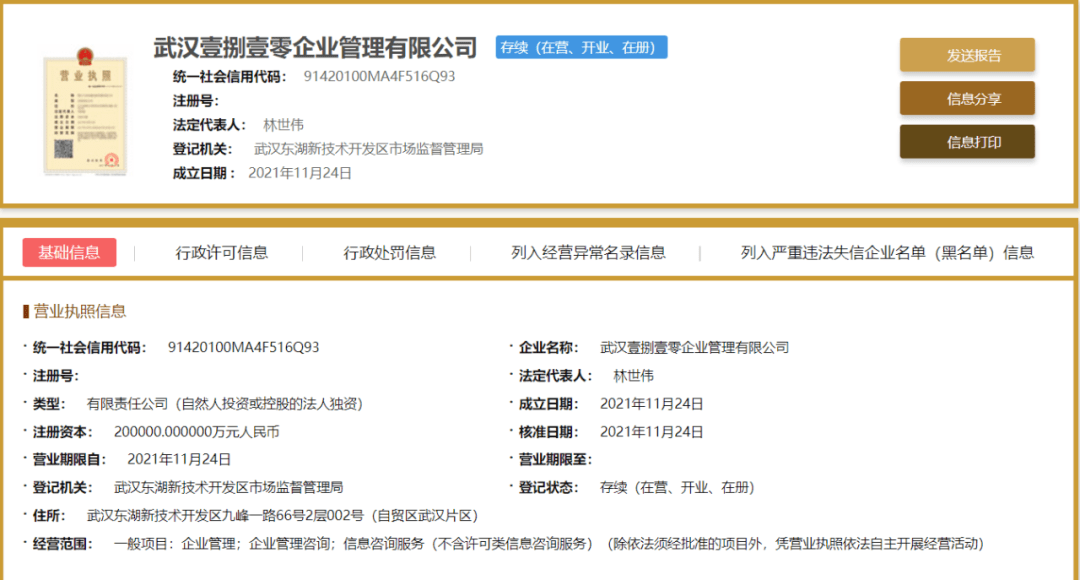Screen dimensions: 1080x580
Task: Click the 住所 address text
Action: pos(282,516)
